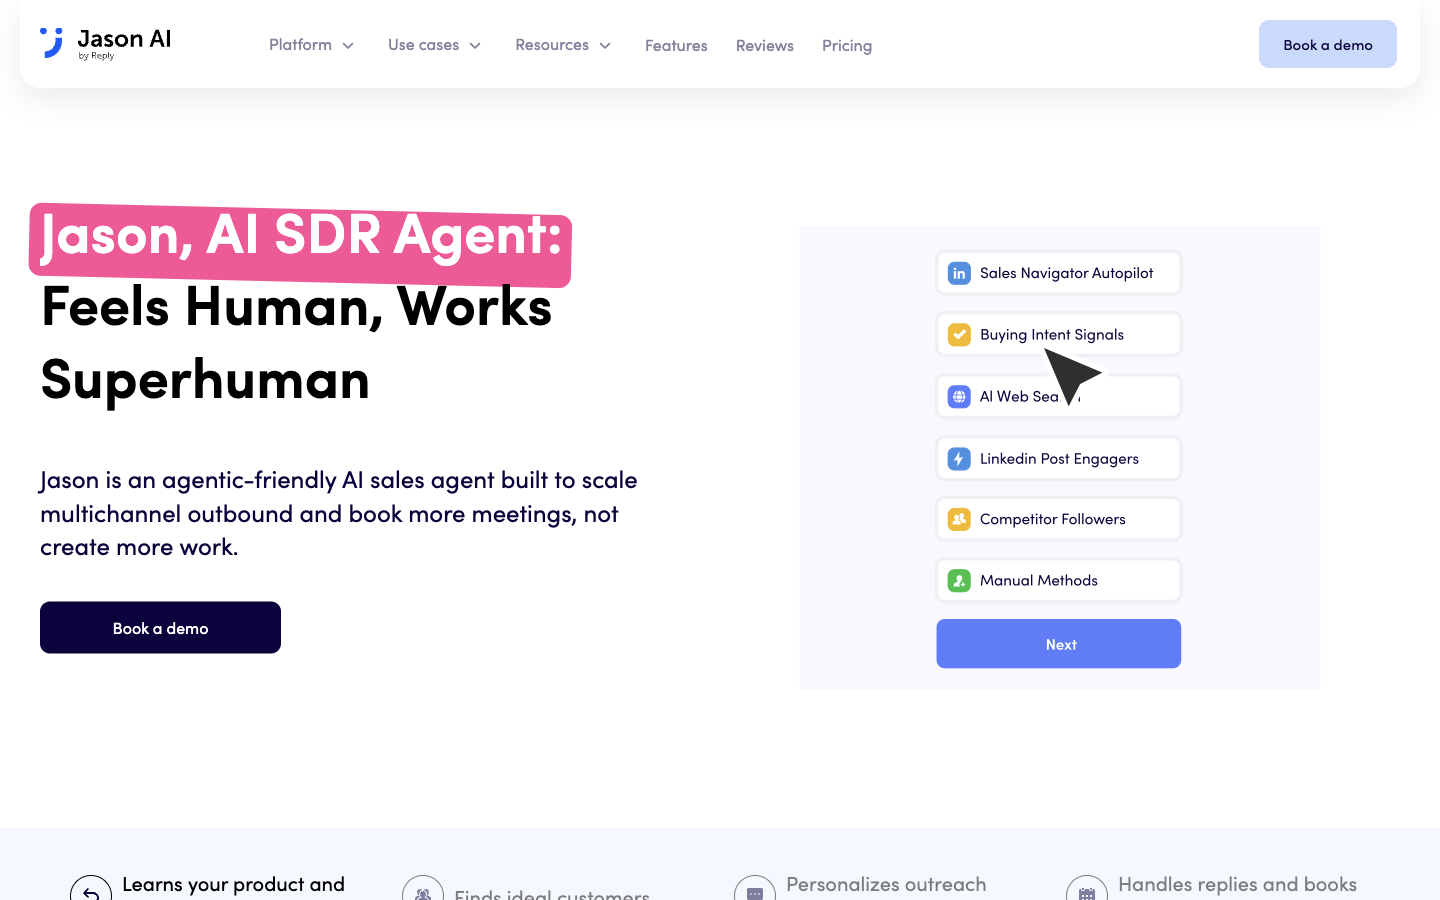1440x900 pixels.
Task: Click the Book a demo header button
Action: (x=1328, y=44)
